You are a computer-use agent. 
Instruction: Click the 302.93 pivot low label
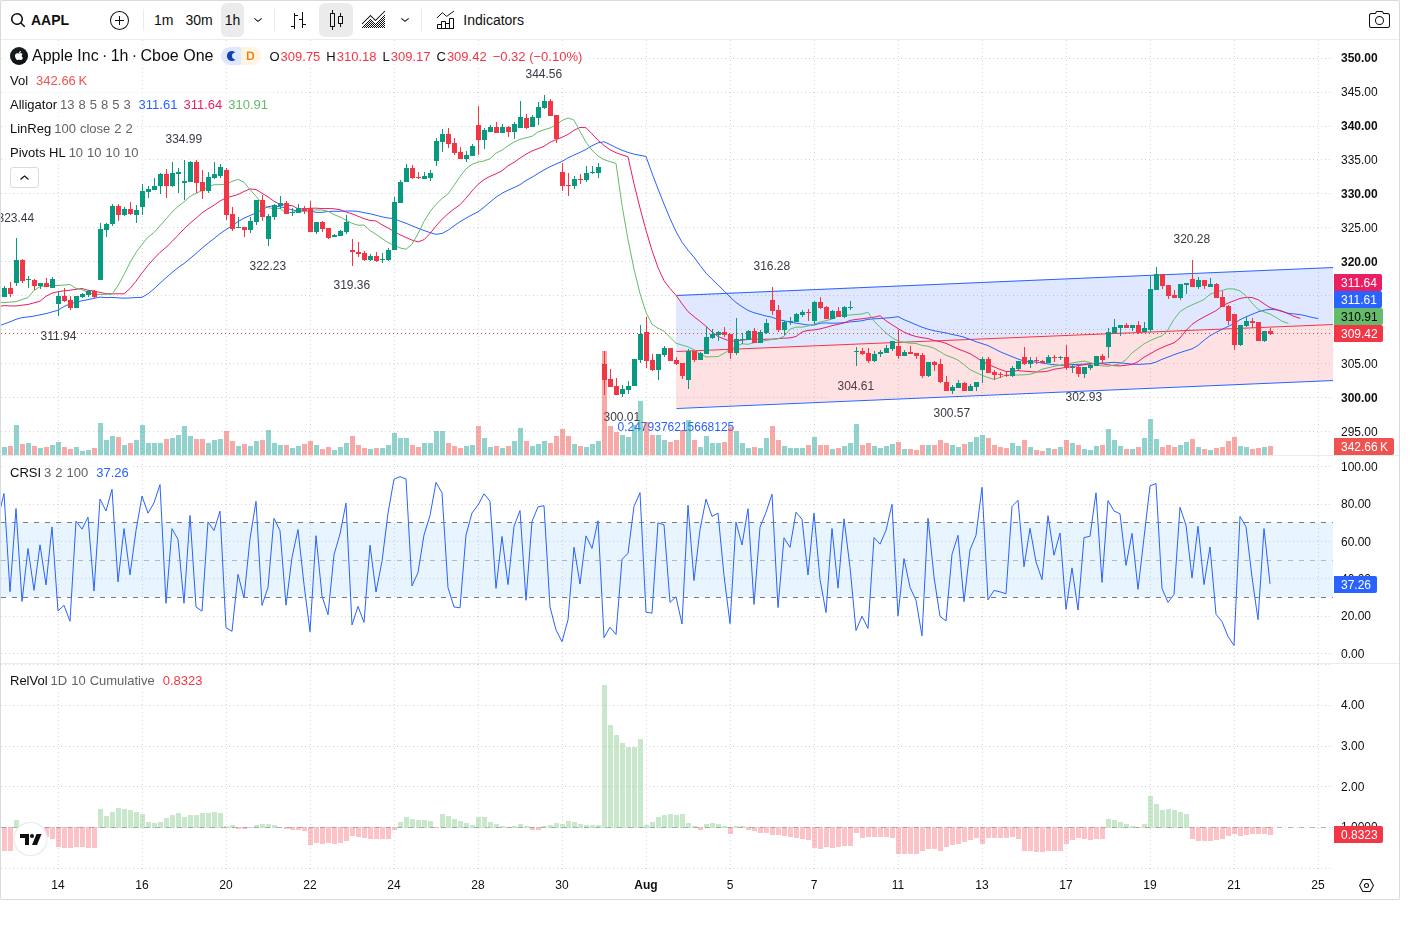click(x=1084, y=397)
